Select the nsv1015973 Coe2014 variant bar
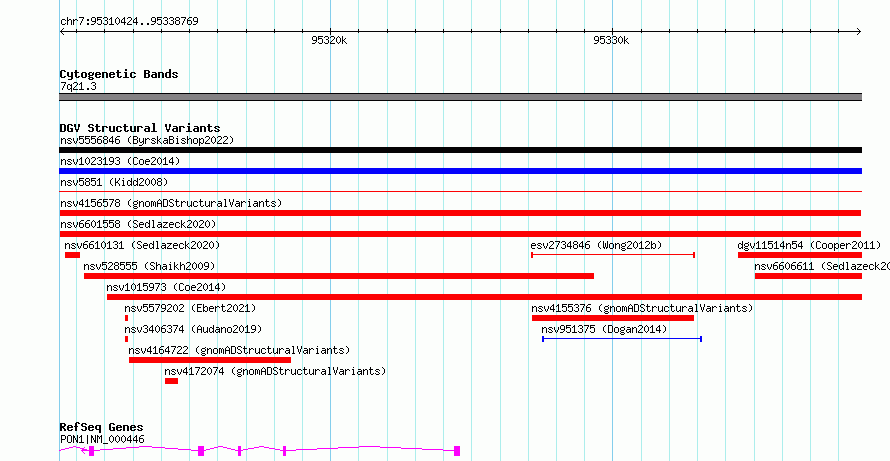This screenshot has width=890, height=461. (484, 297)
